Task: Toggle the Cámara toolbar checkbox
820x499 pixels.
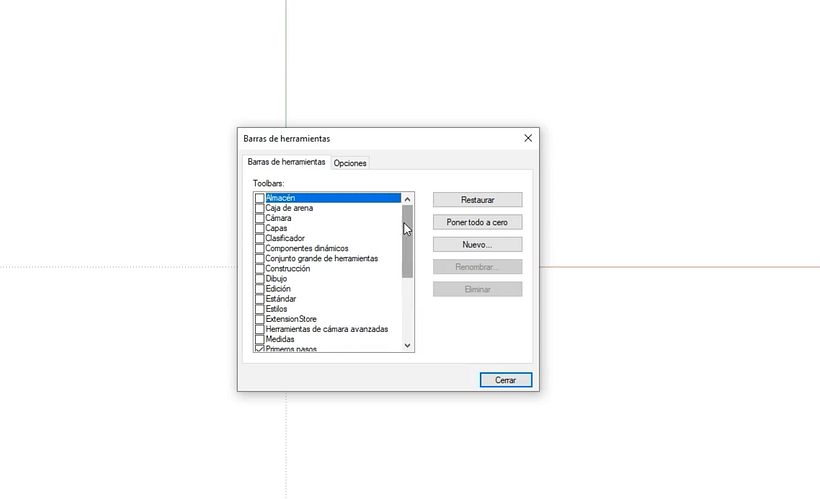Action: point(259,218)
